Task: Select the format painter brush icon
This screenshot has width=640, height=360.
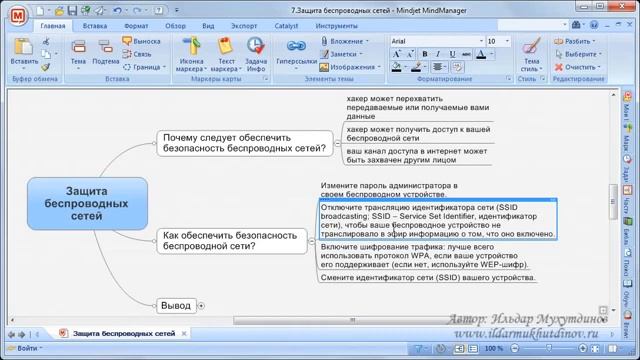Action: [46, 67]
